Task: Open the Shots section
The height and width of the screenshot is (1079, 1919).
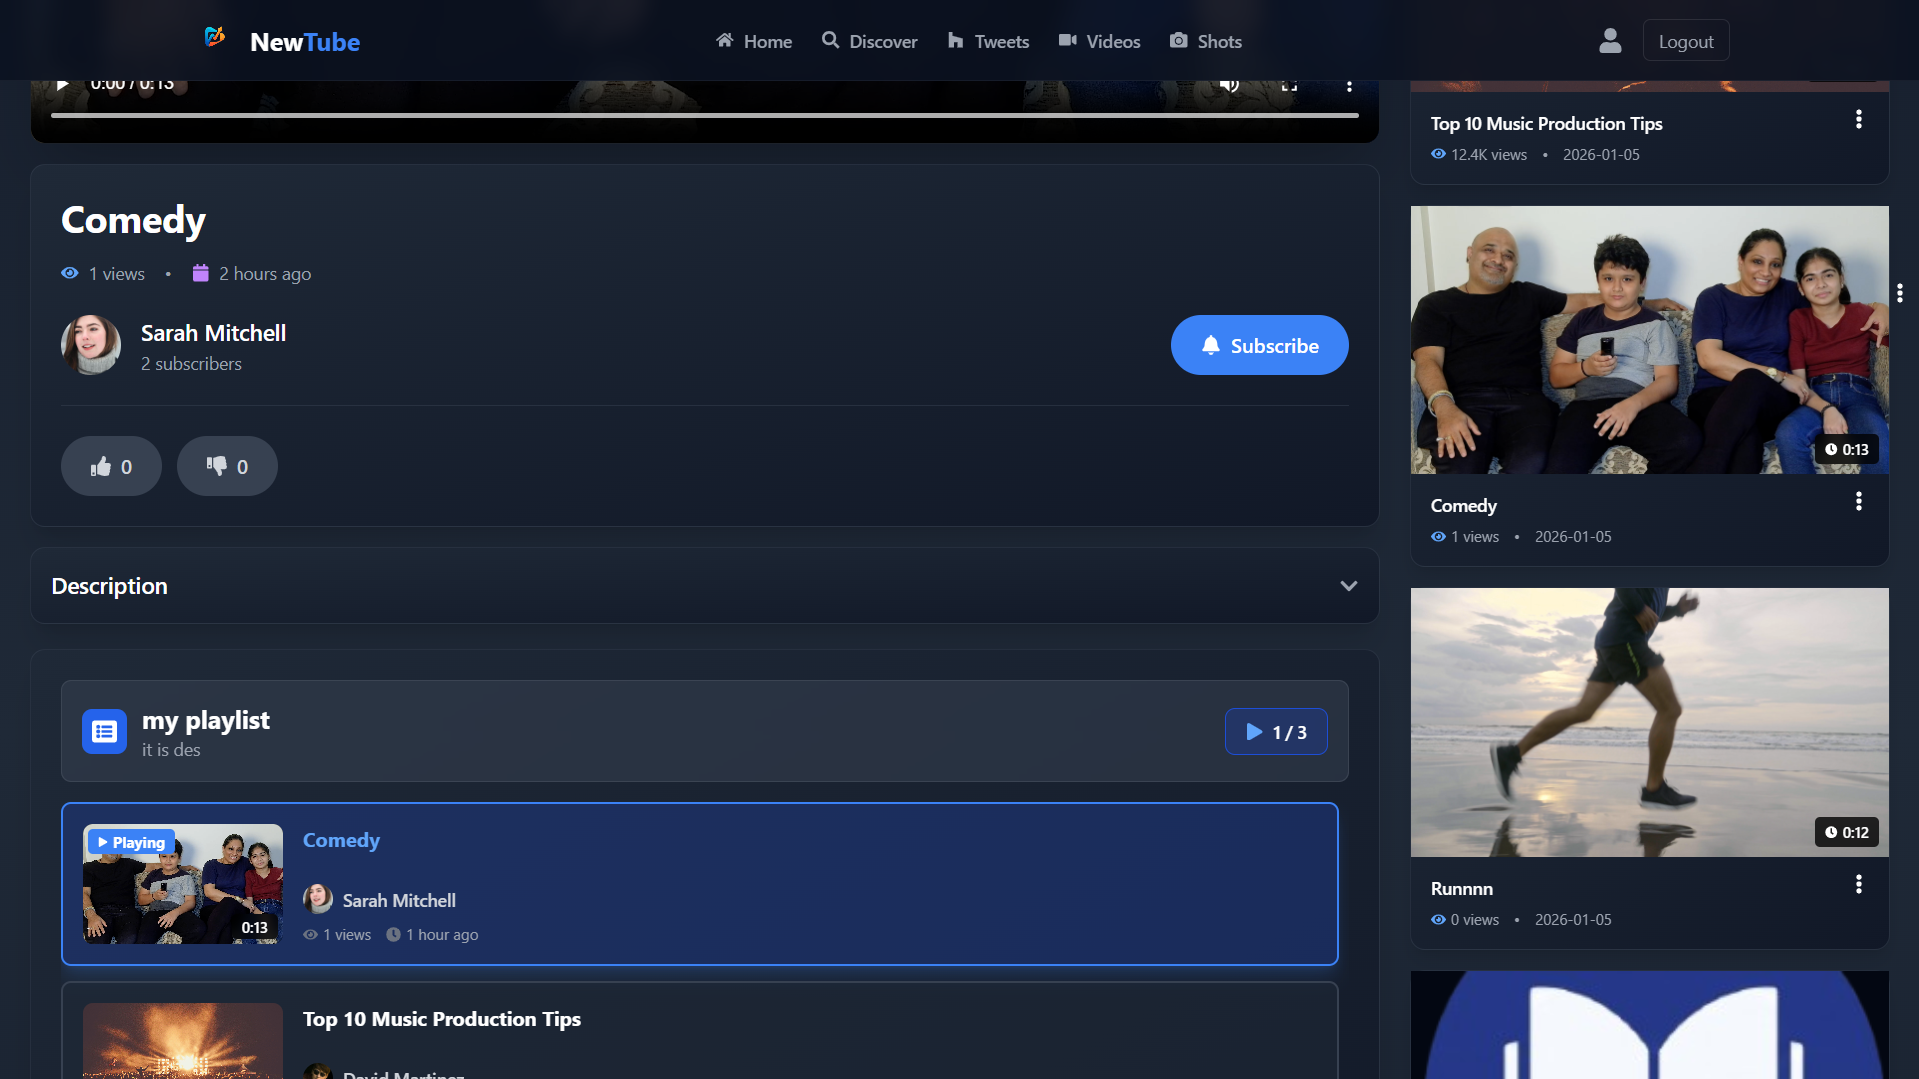Action: [x=1205, y=41]
